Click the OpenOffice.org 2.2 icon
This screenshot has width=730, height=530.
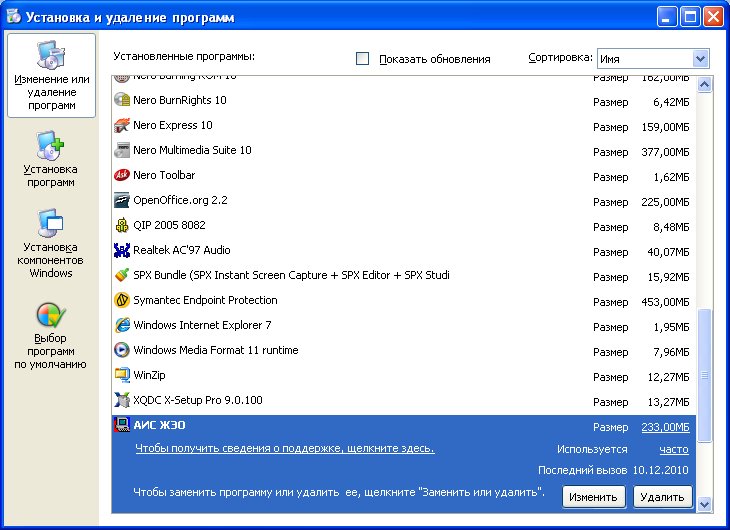(x=122, y=200)
